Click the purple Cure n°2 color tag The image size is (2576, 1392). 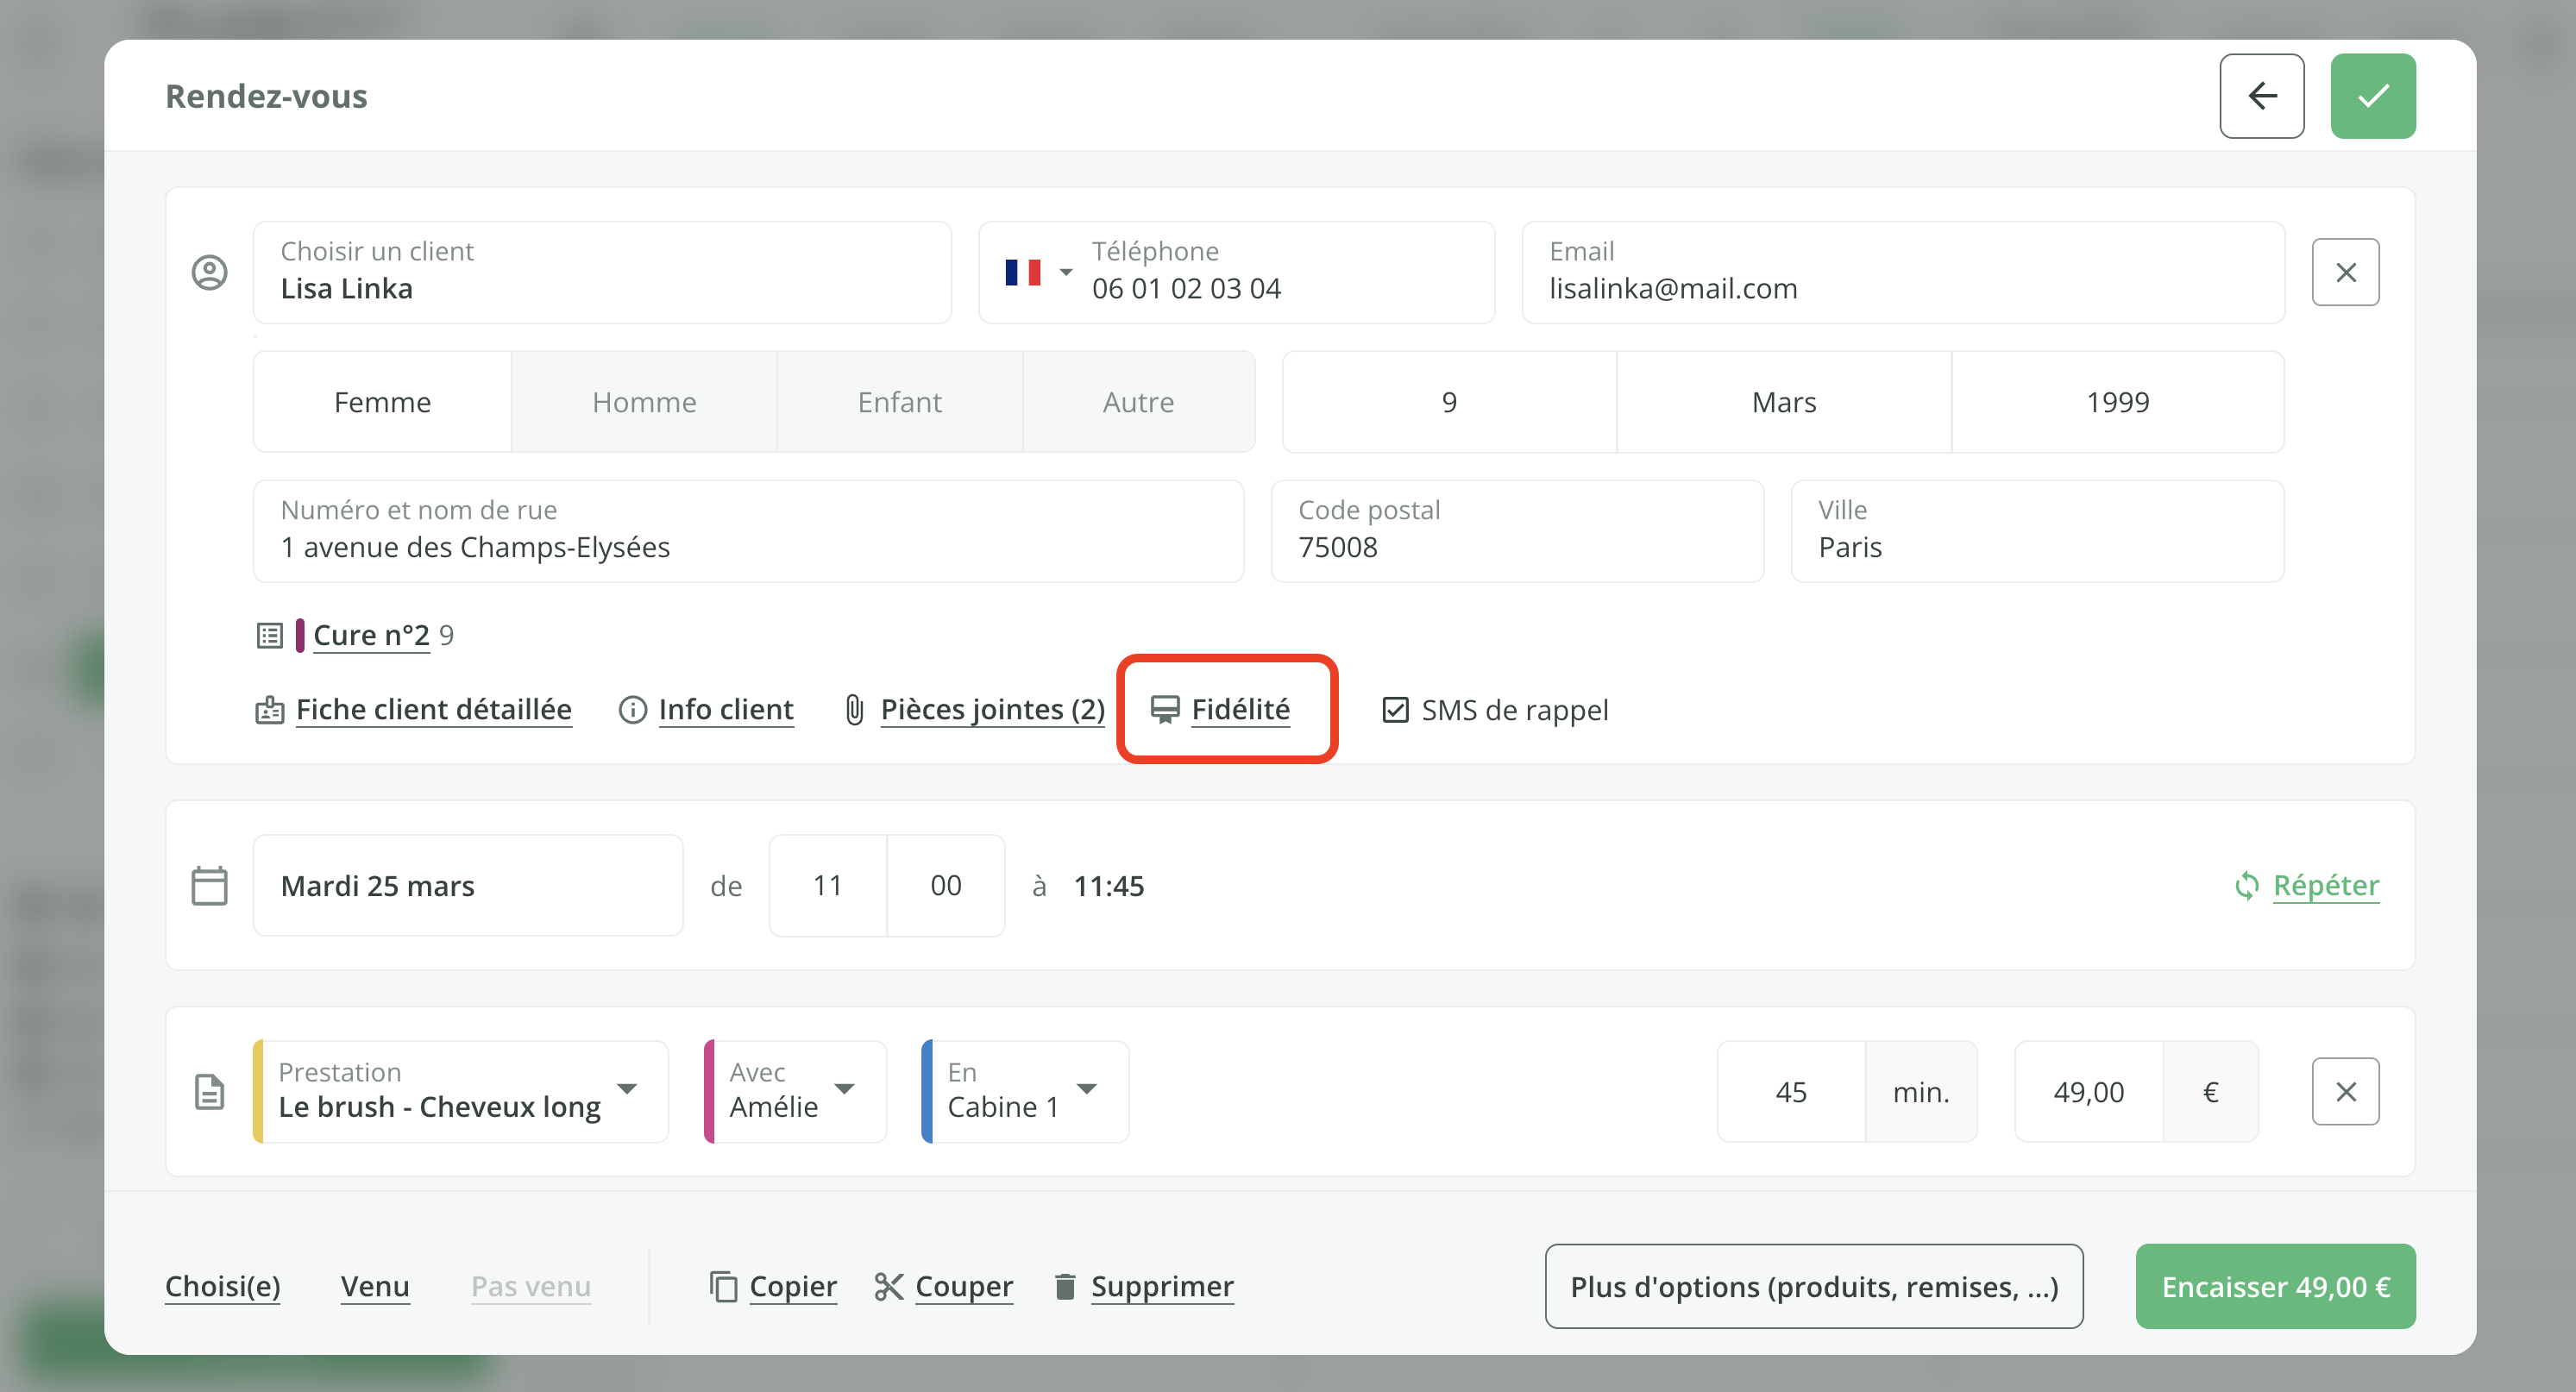[x=300, y=635]
